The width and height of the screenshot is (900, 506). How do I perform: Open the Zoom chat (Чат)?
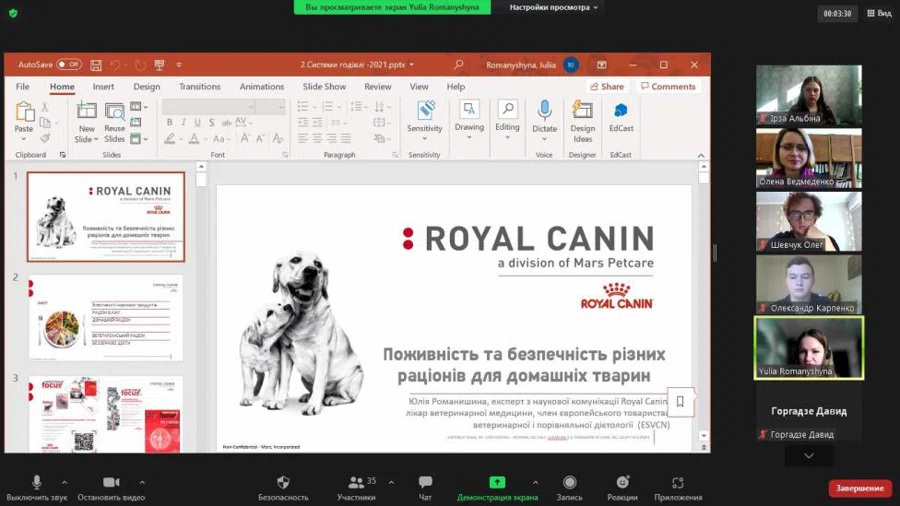point(425,488)
